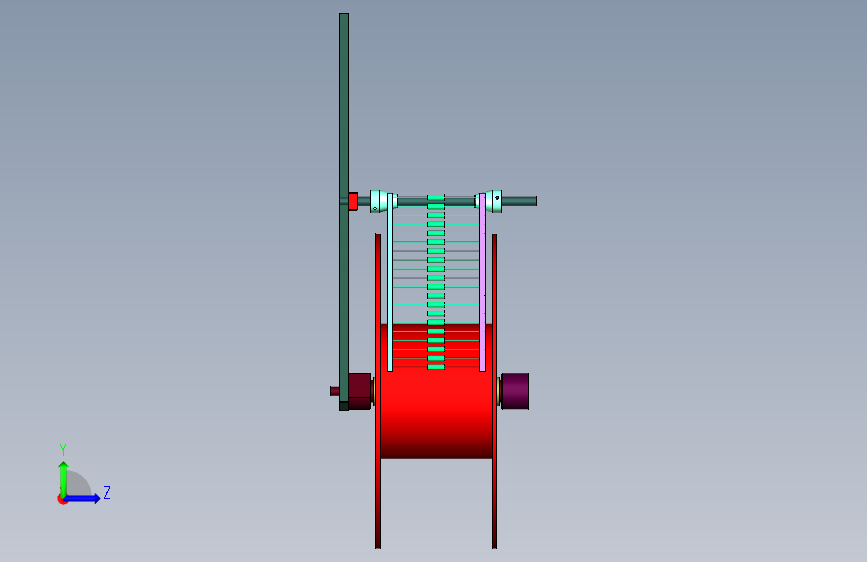Select the purple cylinder right of the spool
Screen dimensions: 867x562
click(x=515, y=391)
